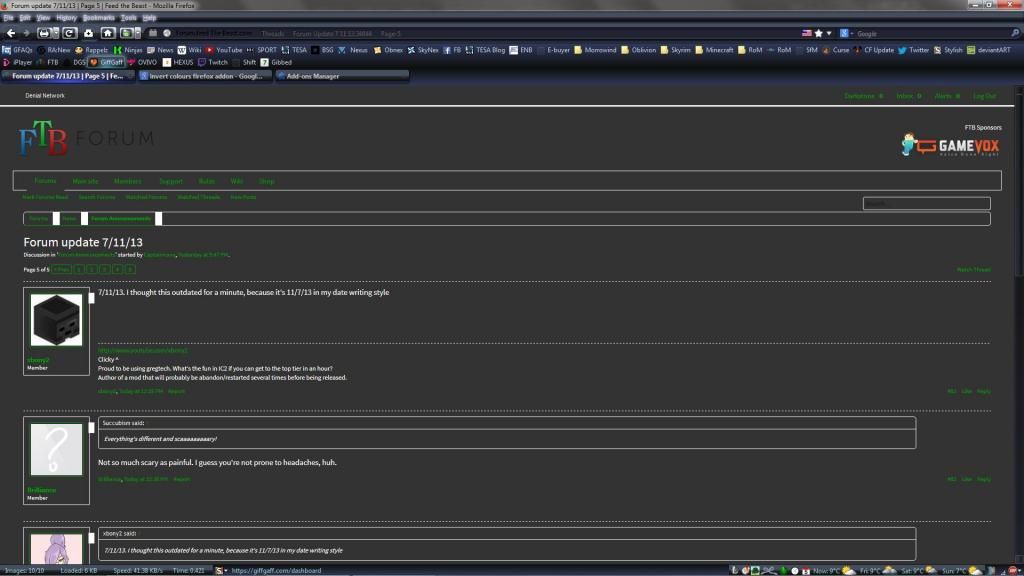Open xbony2's profile name link
The width and height of the screenshot is (1024, 576).
click(38, 360)
